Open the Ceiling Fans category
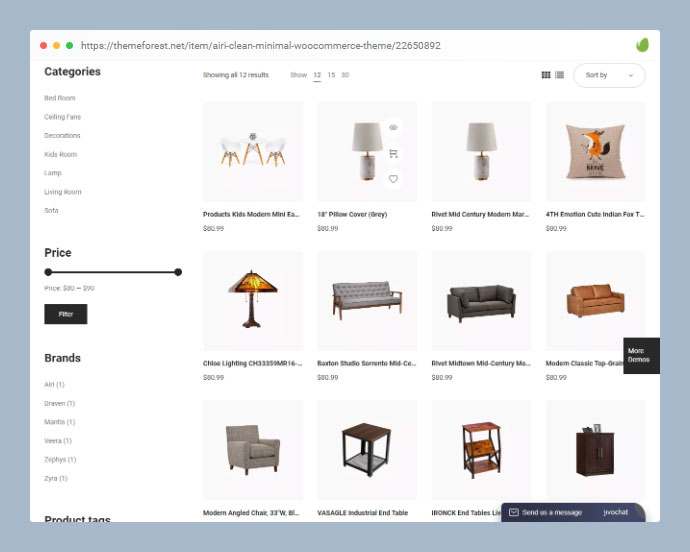This screenshot has width=690, height=552. pyautogui.click(x=62, y=117)
